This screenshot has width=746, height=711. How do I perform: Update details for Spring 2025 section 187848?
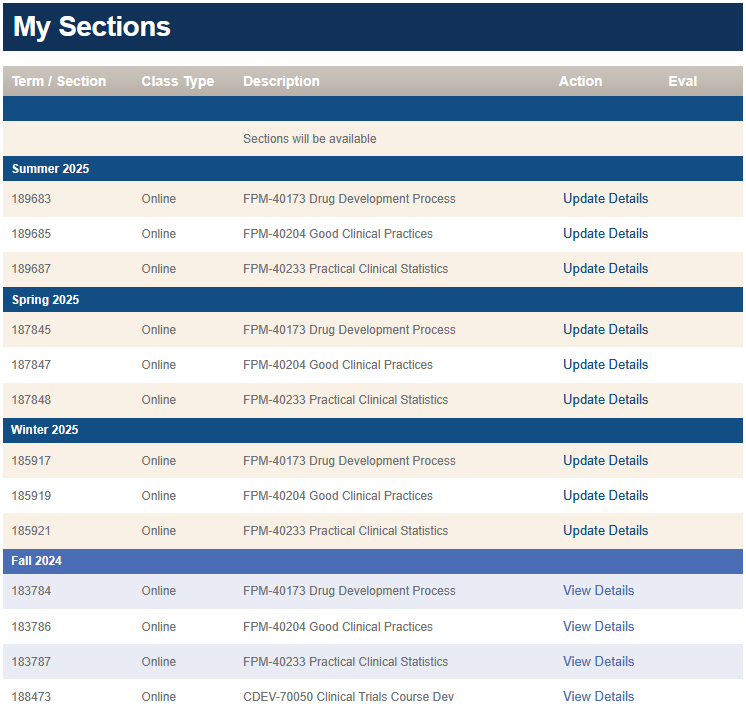605,400
